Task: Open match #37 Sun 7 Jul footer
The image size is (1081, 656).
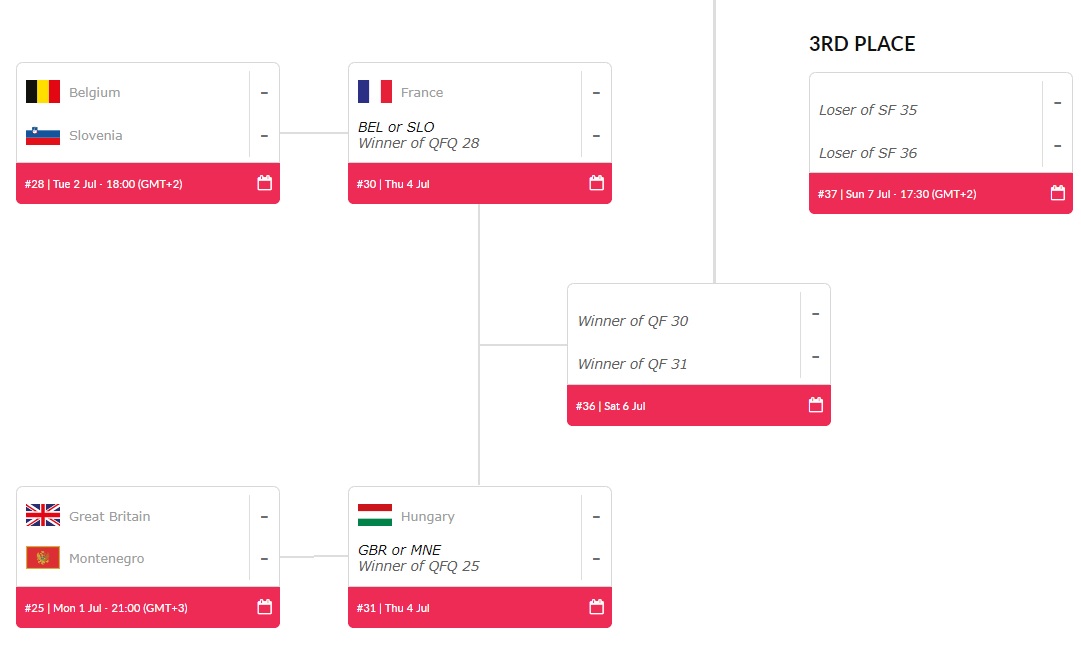Action: click(x=941, y=194)
